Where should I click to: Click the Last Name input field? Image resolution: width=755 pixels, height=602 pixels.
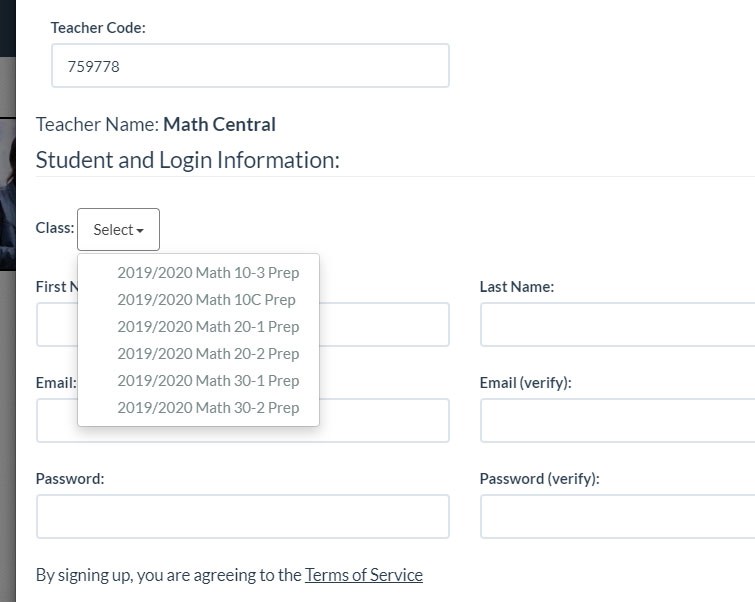pos(616,325)
